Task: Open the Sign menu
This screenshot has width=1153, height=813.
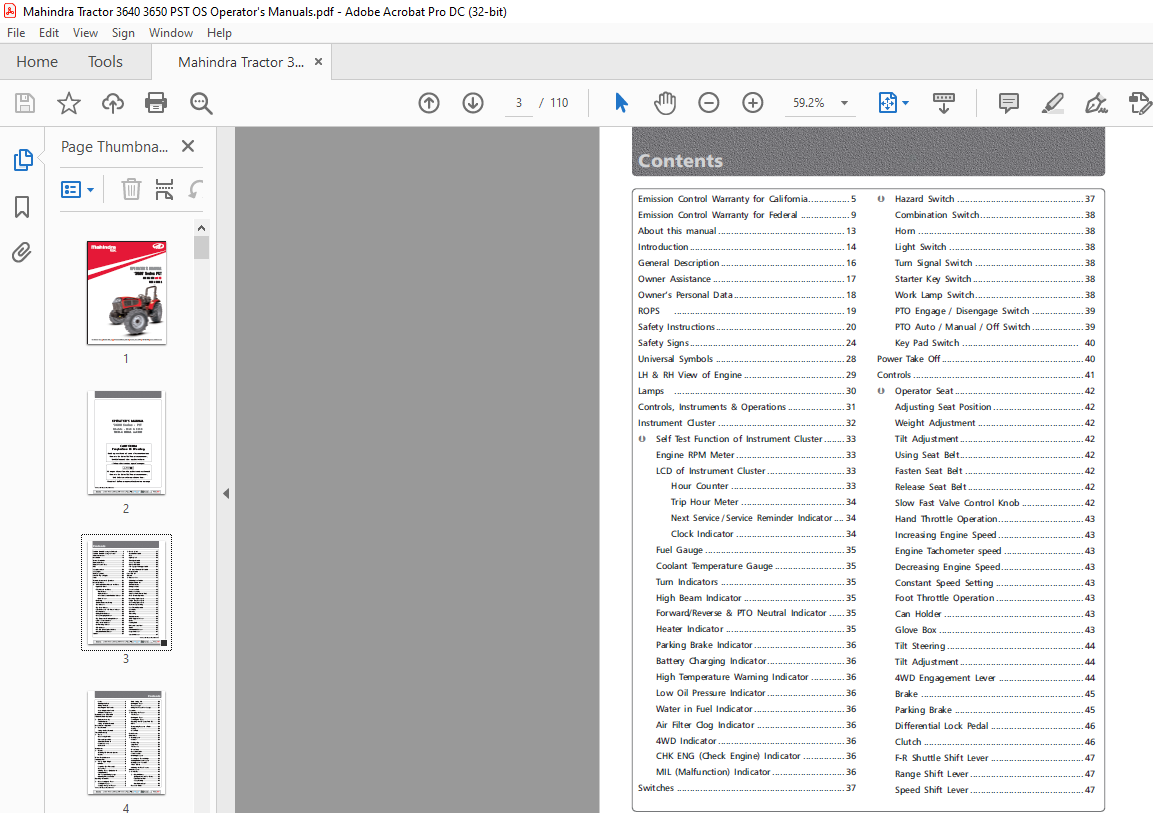Action: pos(124,32)
